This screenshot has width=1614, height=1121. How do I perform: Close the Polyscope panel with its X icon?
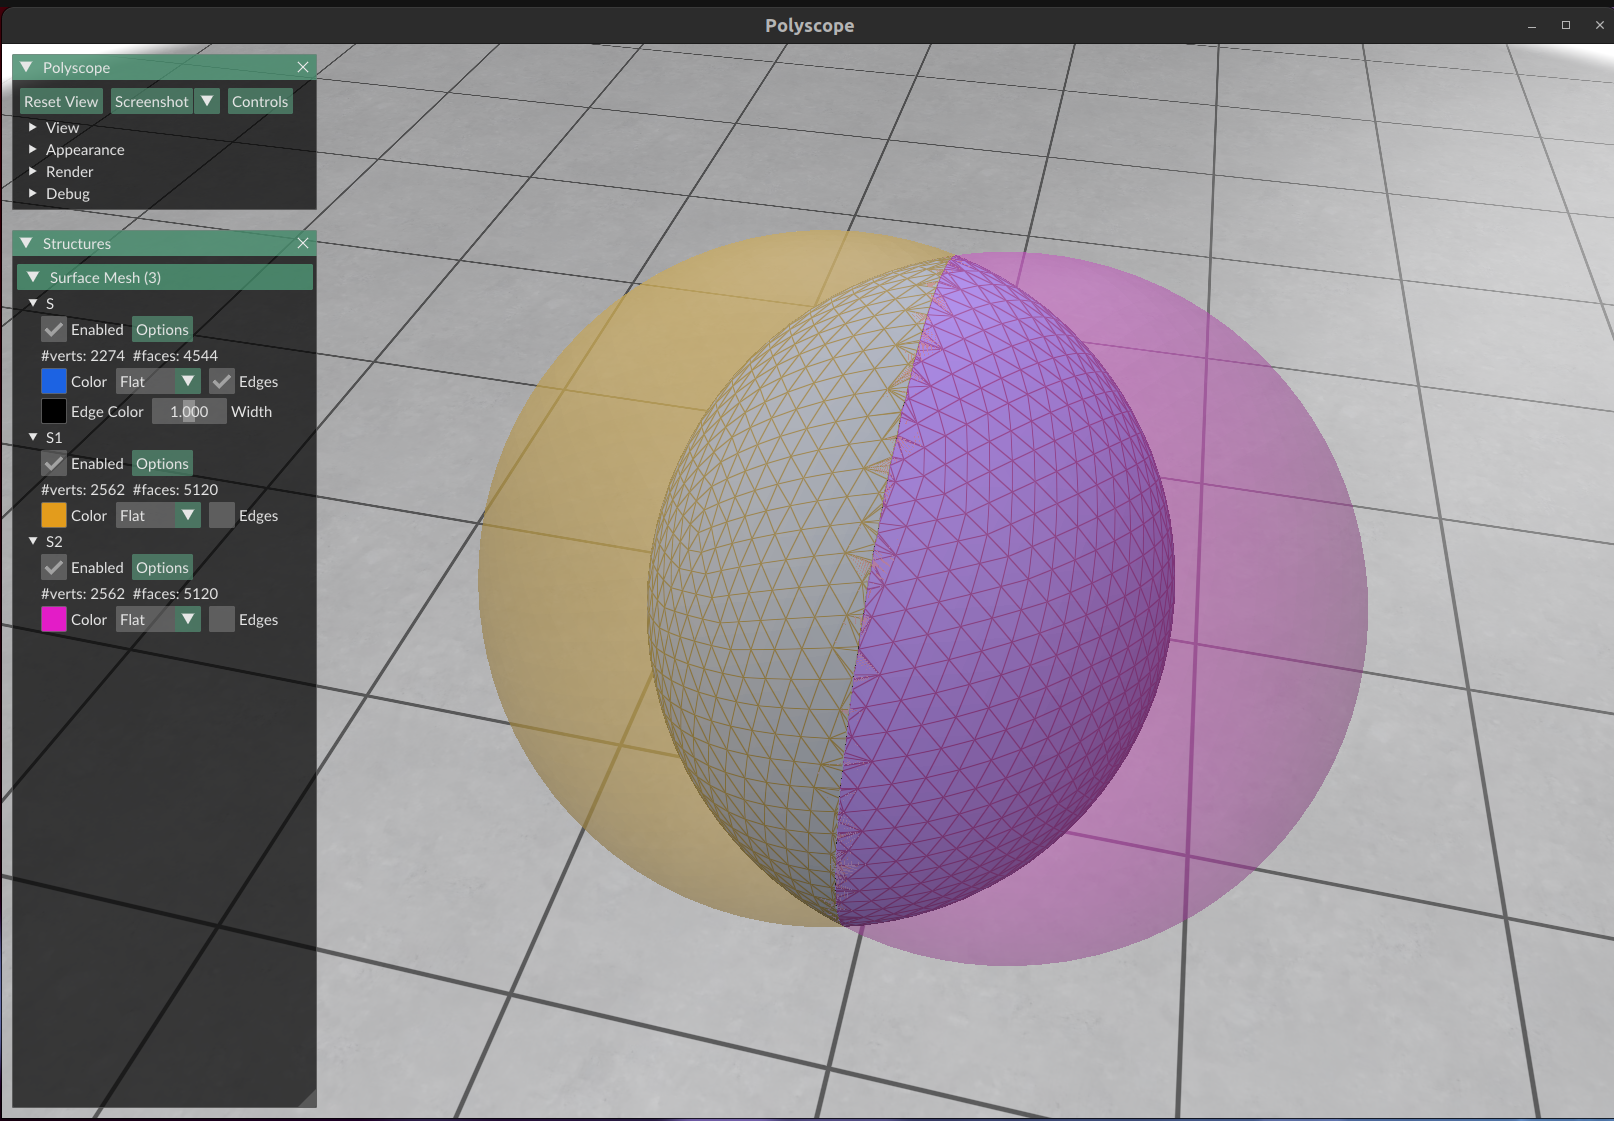click(x=303, y=67)
